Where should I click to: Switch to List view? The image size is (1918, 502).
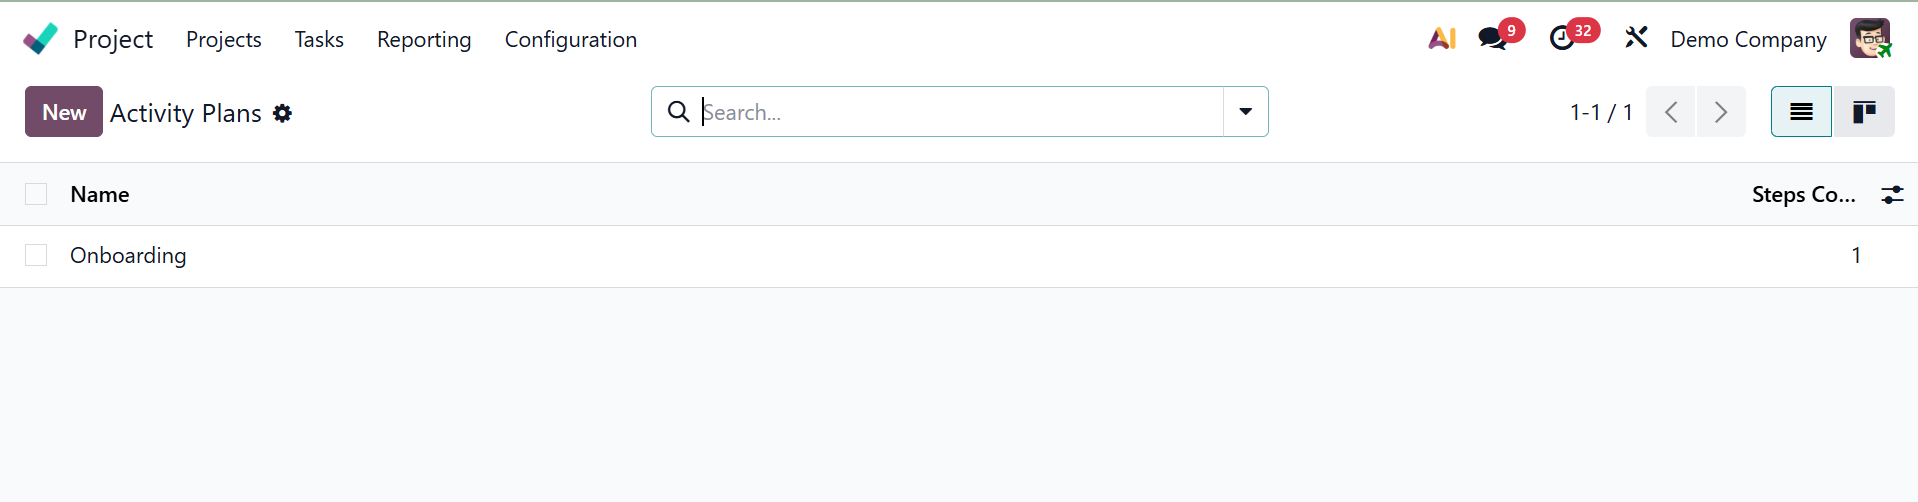pos(1801,112)
